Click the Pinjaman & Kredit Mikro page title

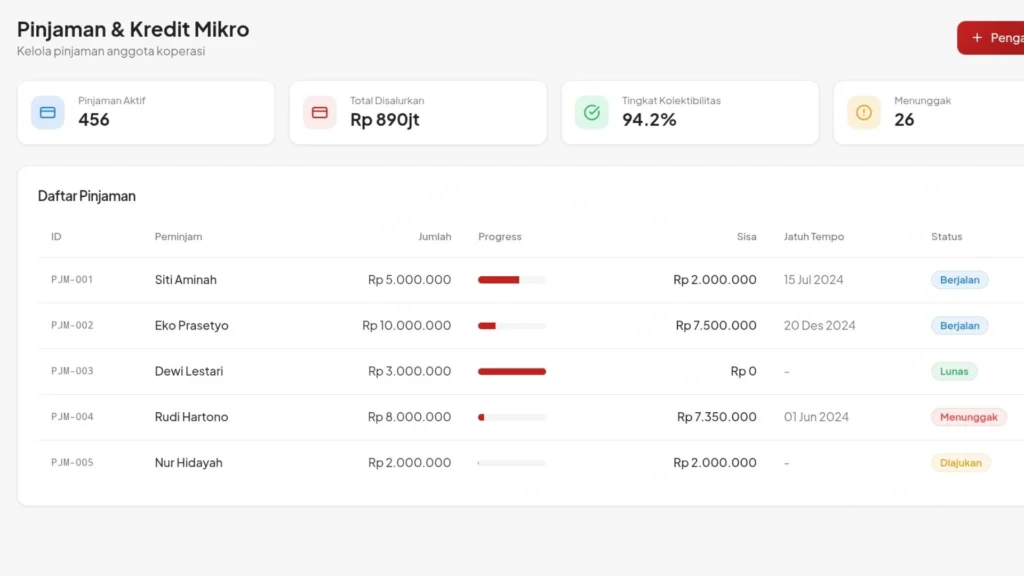click(x=133, y=29)
